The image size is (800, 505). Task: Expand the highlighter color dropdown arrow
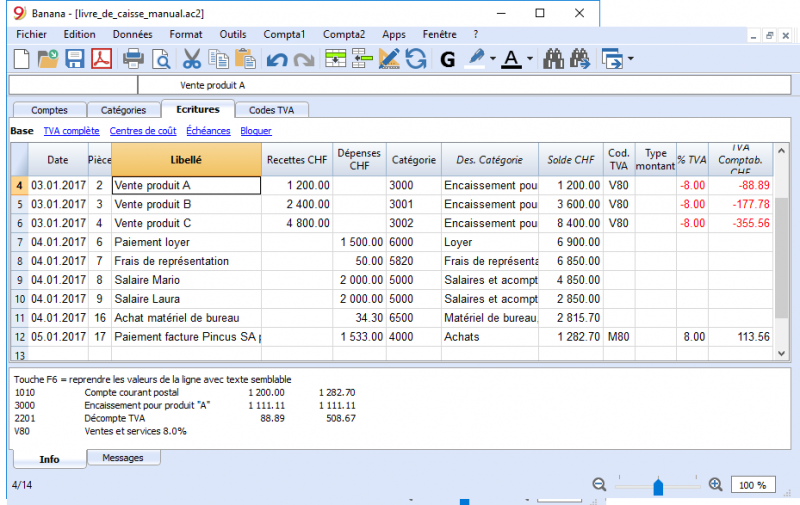[492, 59]
